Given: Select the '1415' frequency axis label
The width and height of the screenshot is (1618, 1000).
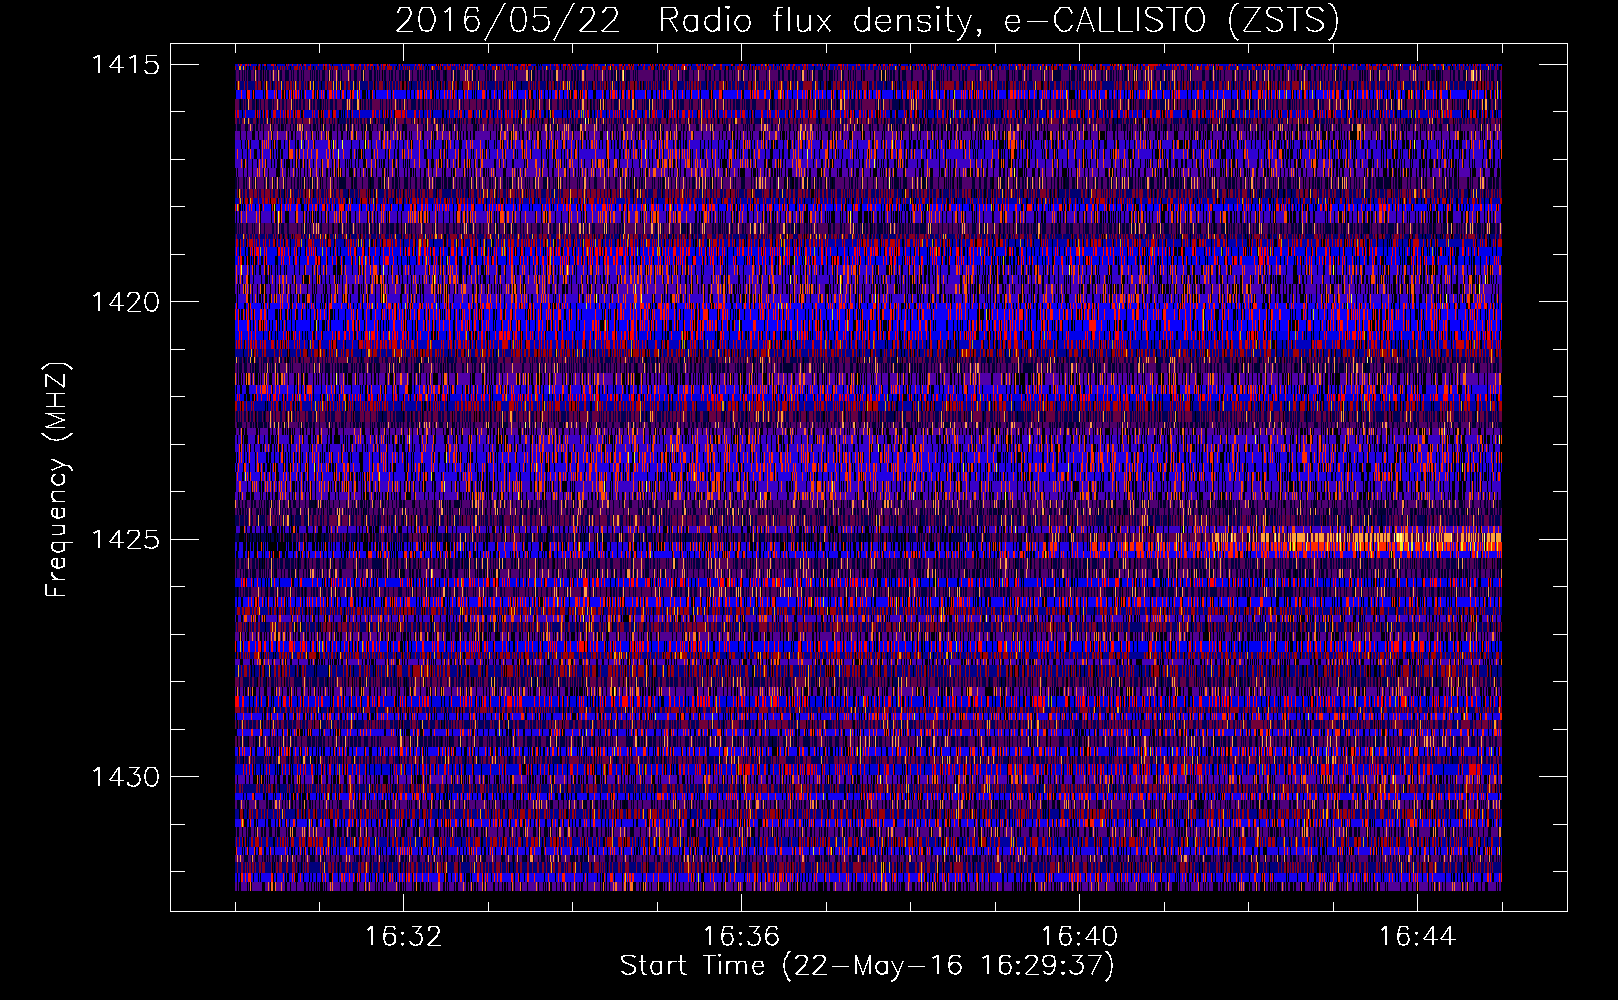Looking at the screenshot, I should 125,65.
